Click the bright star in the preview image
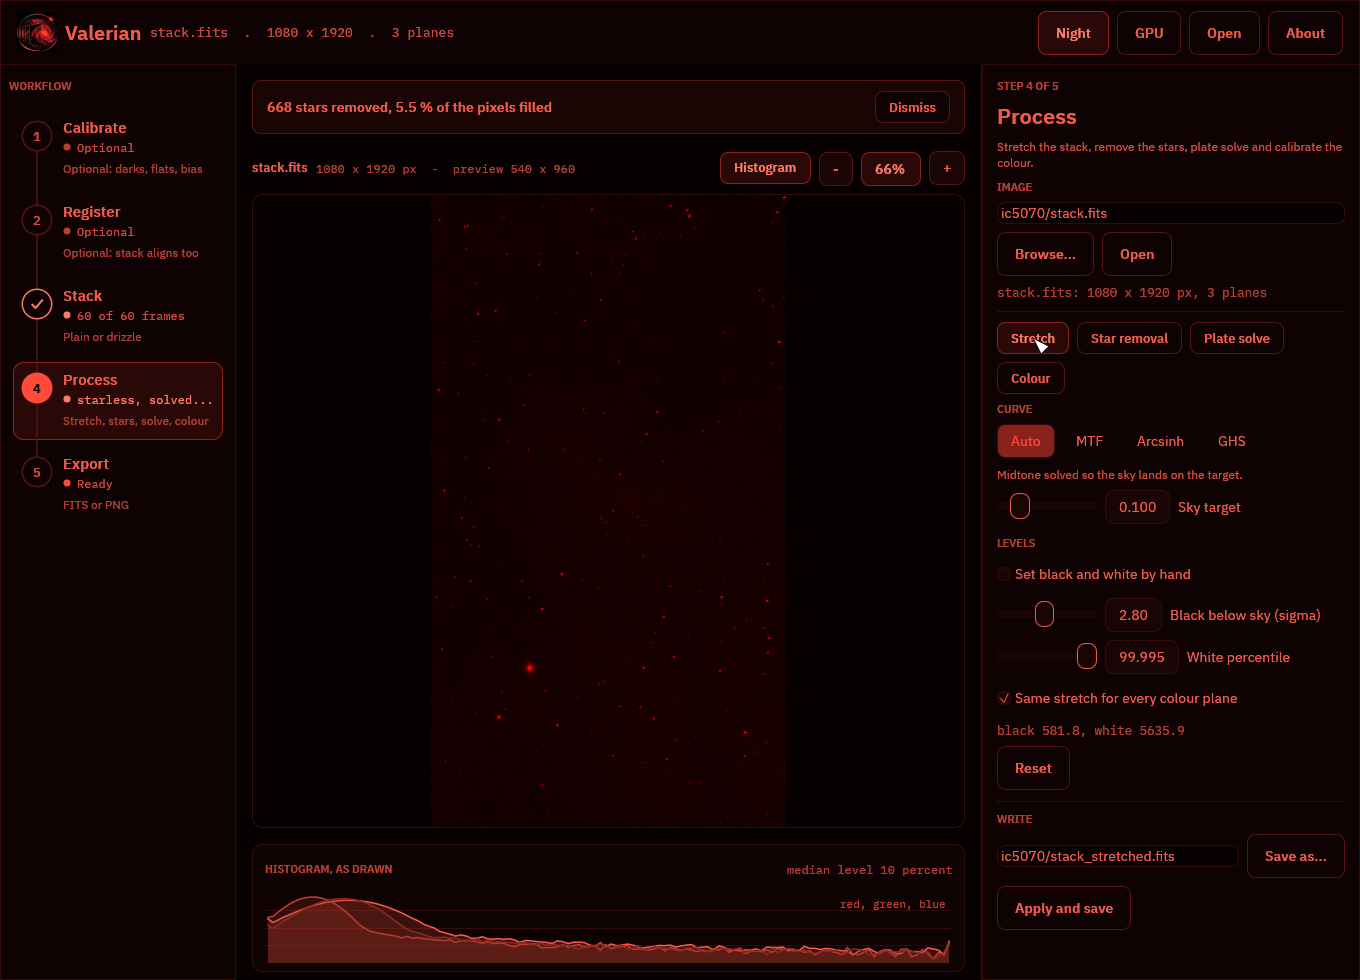The height and width of the screenshot is (980, 1360). 530,668
